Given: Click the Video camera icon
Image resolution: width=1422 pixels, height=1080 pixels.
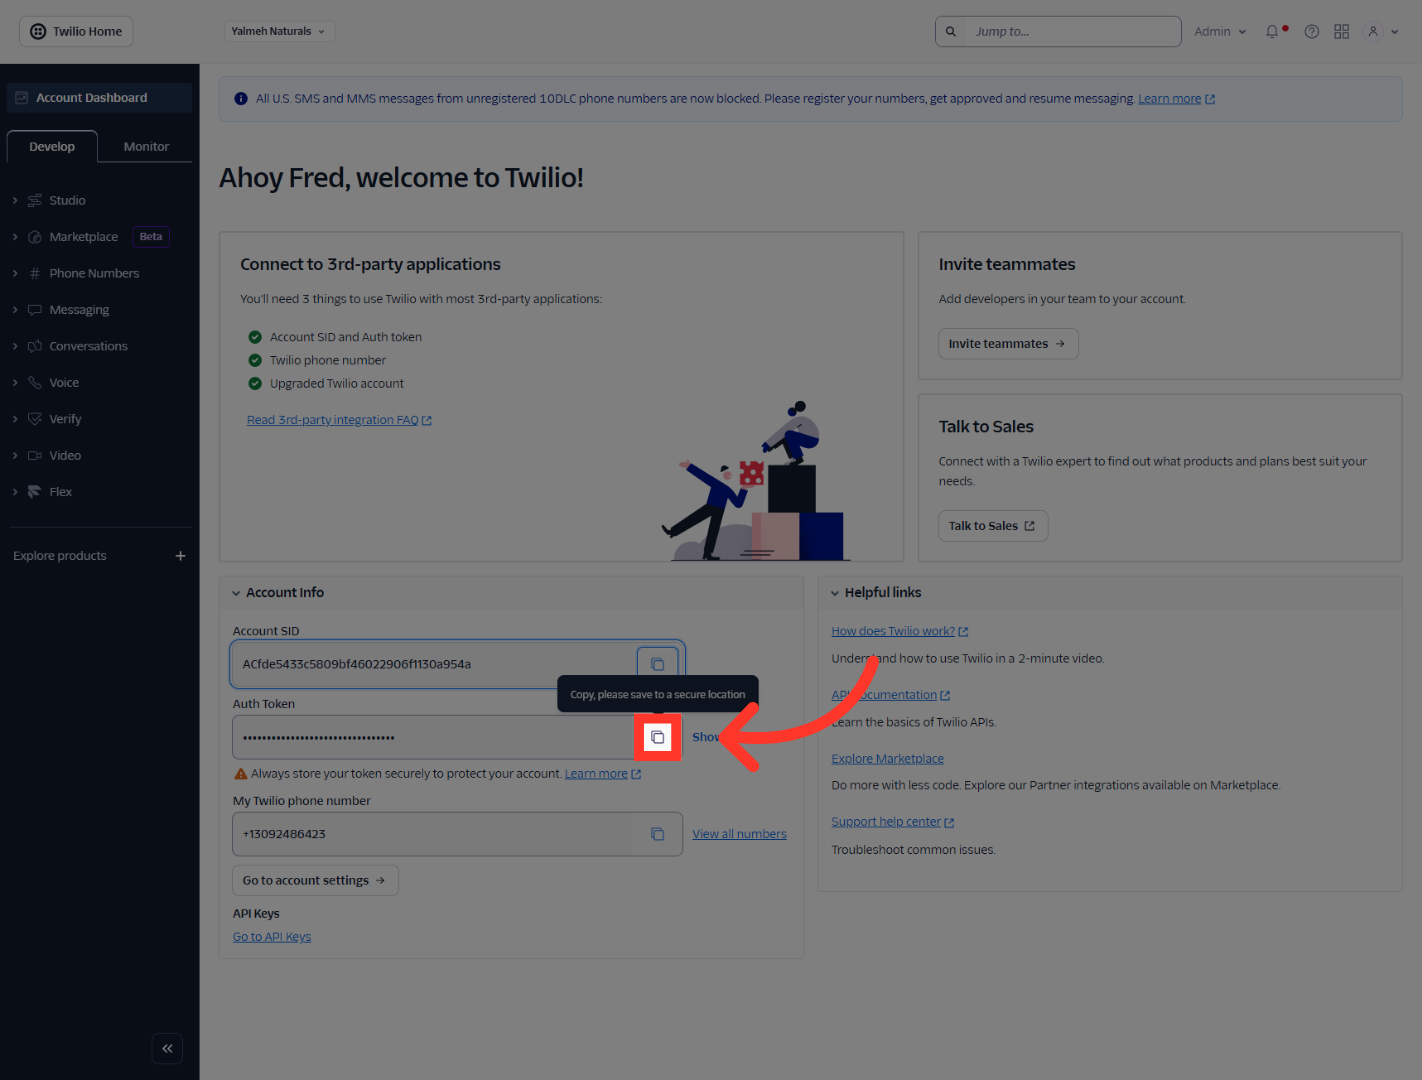Looking at the screenshot, I should pos(35,455).
